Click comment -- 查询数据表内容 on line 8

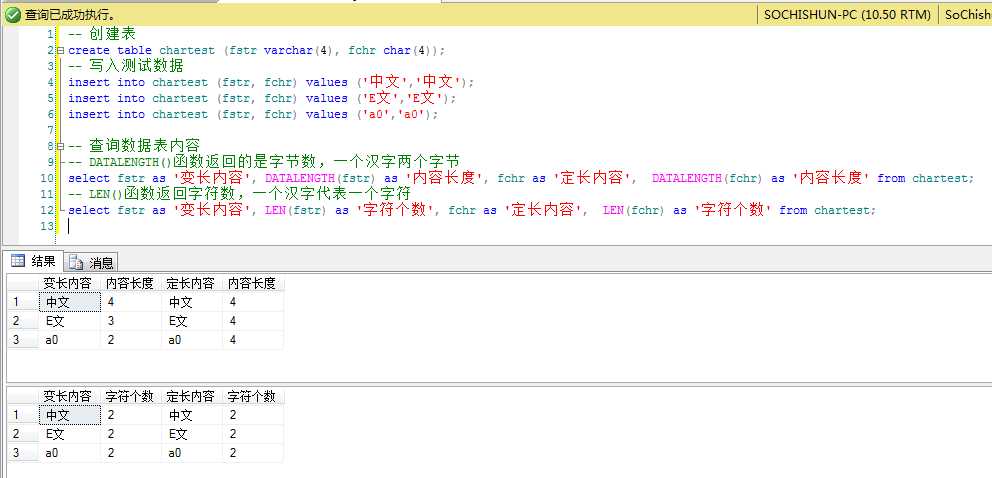tap(134, 146)
